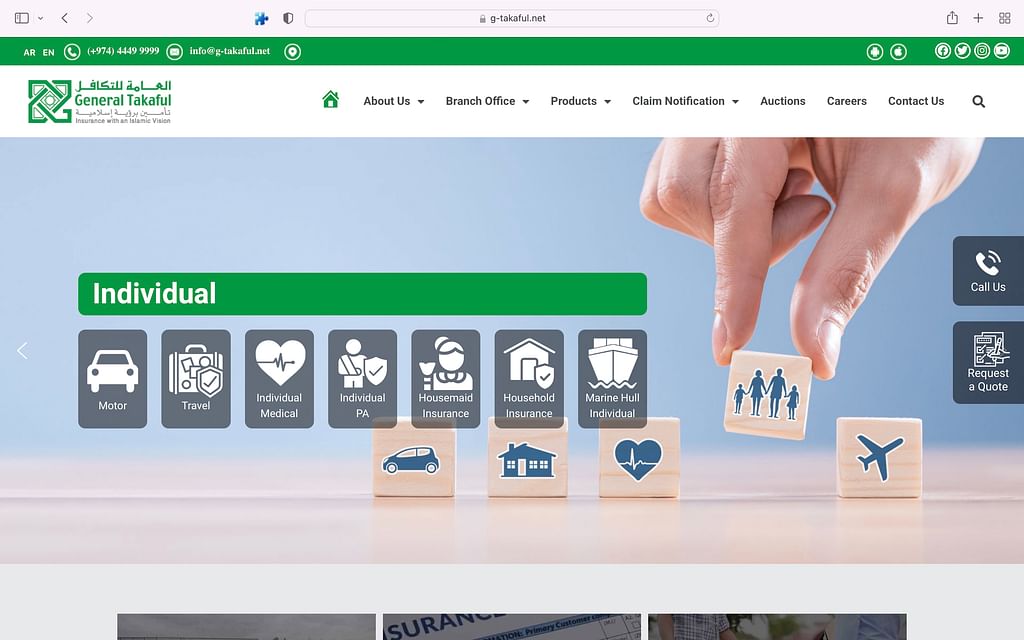The image size is (1024, 640).
Task: Open the Auctions menu item
Action: [x=782, y=101]
